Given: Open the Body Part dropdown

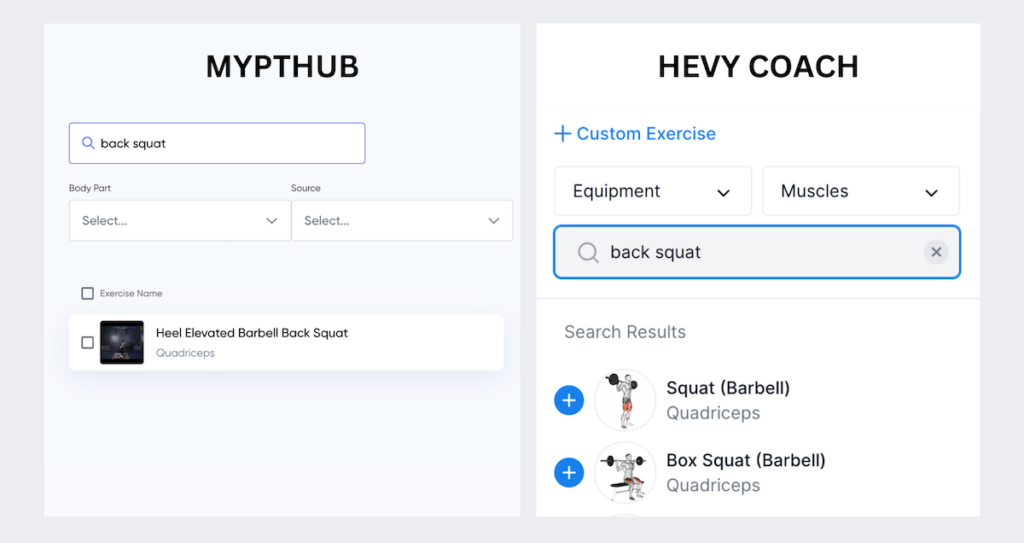Looking at the screenshot, I should point(179,221).
